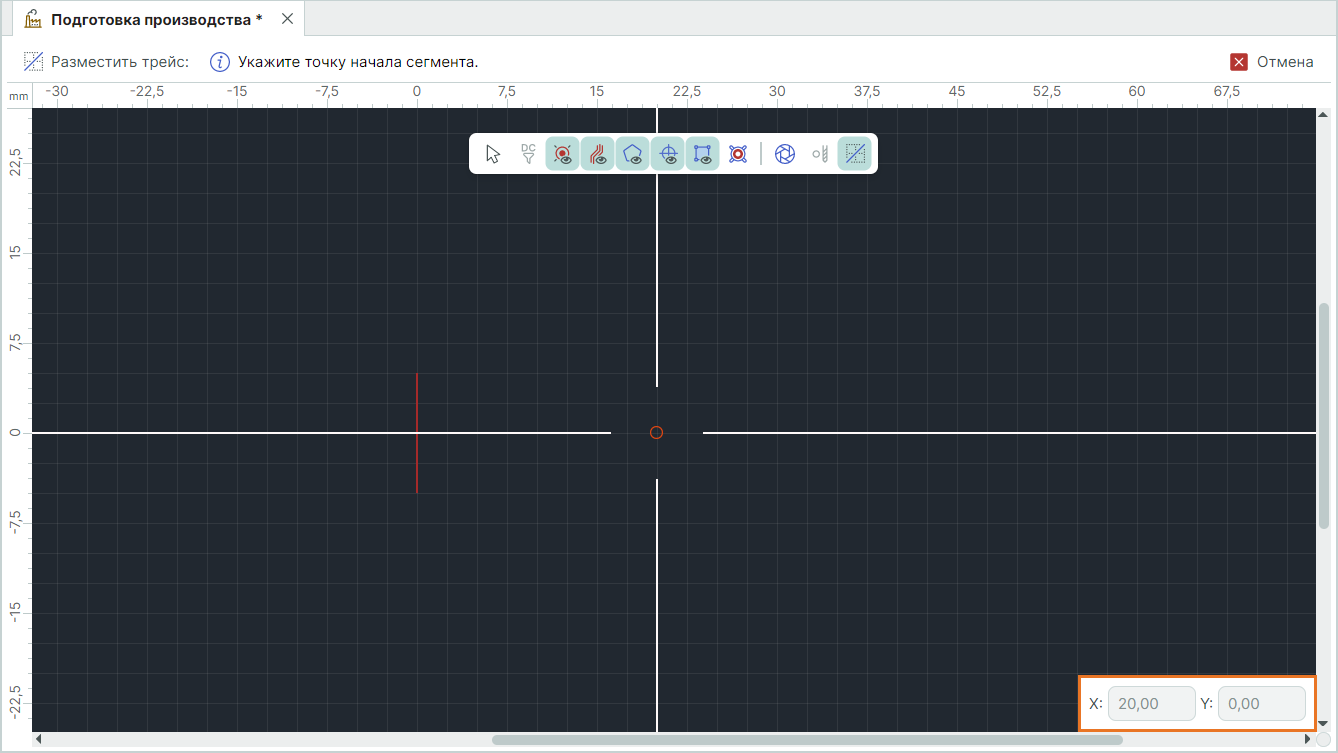Screen dimensions: 1338x753
Task: Click the horizontal scrollbar thumb
Action: (806, 740)
